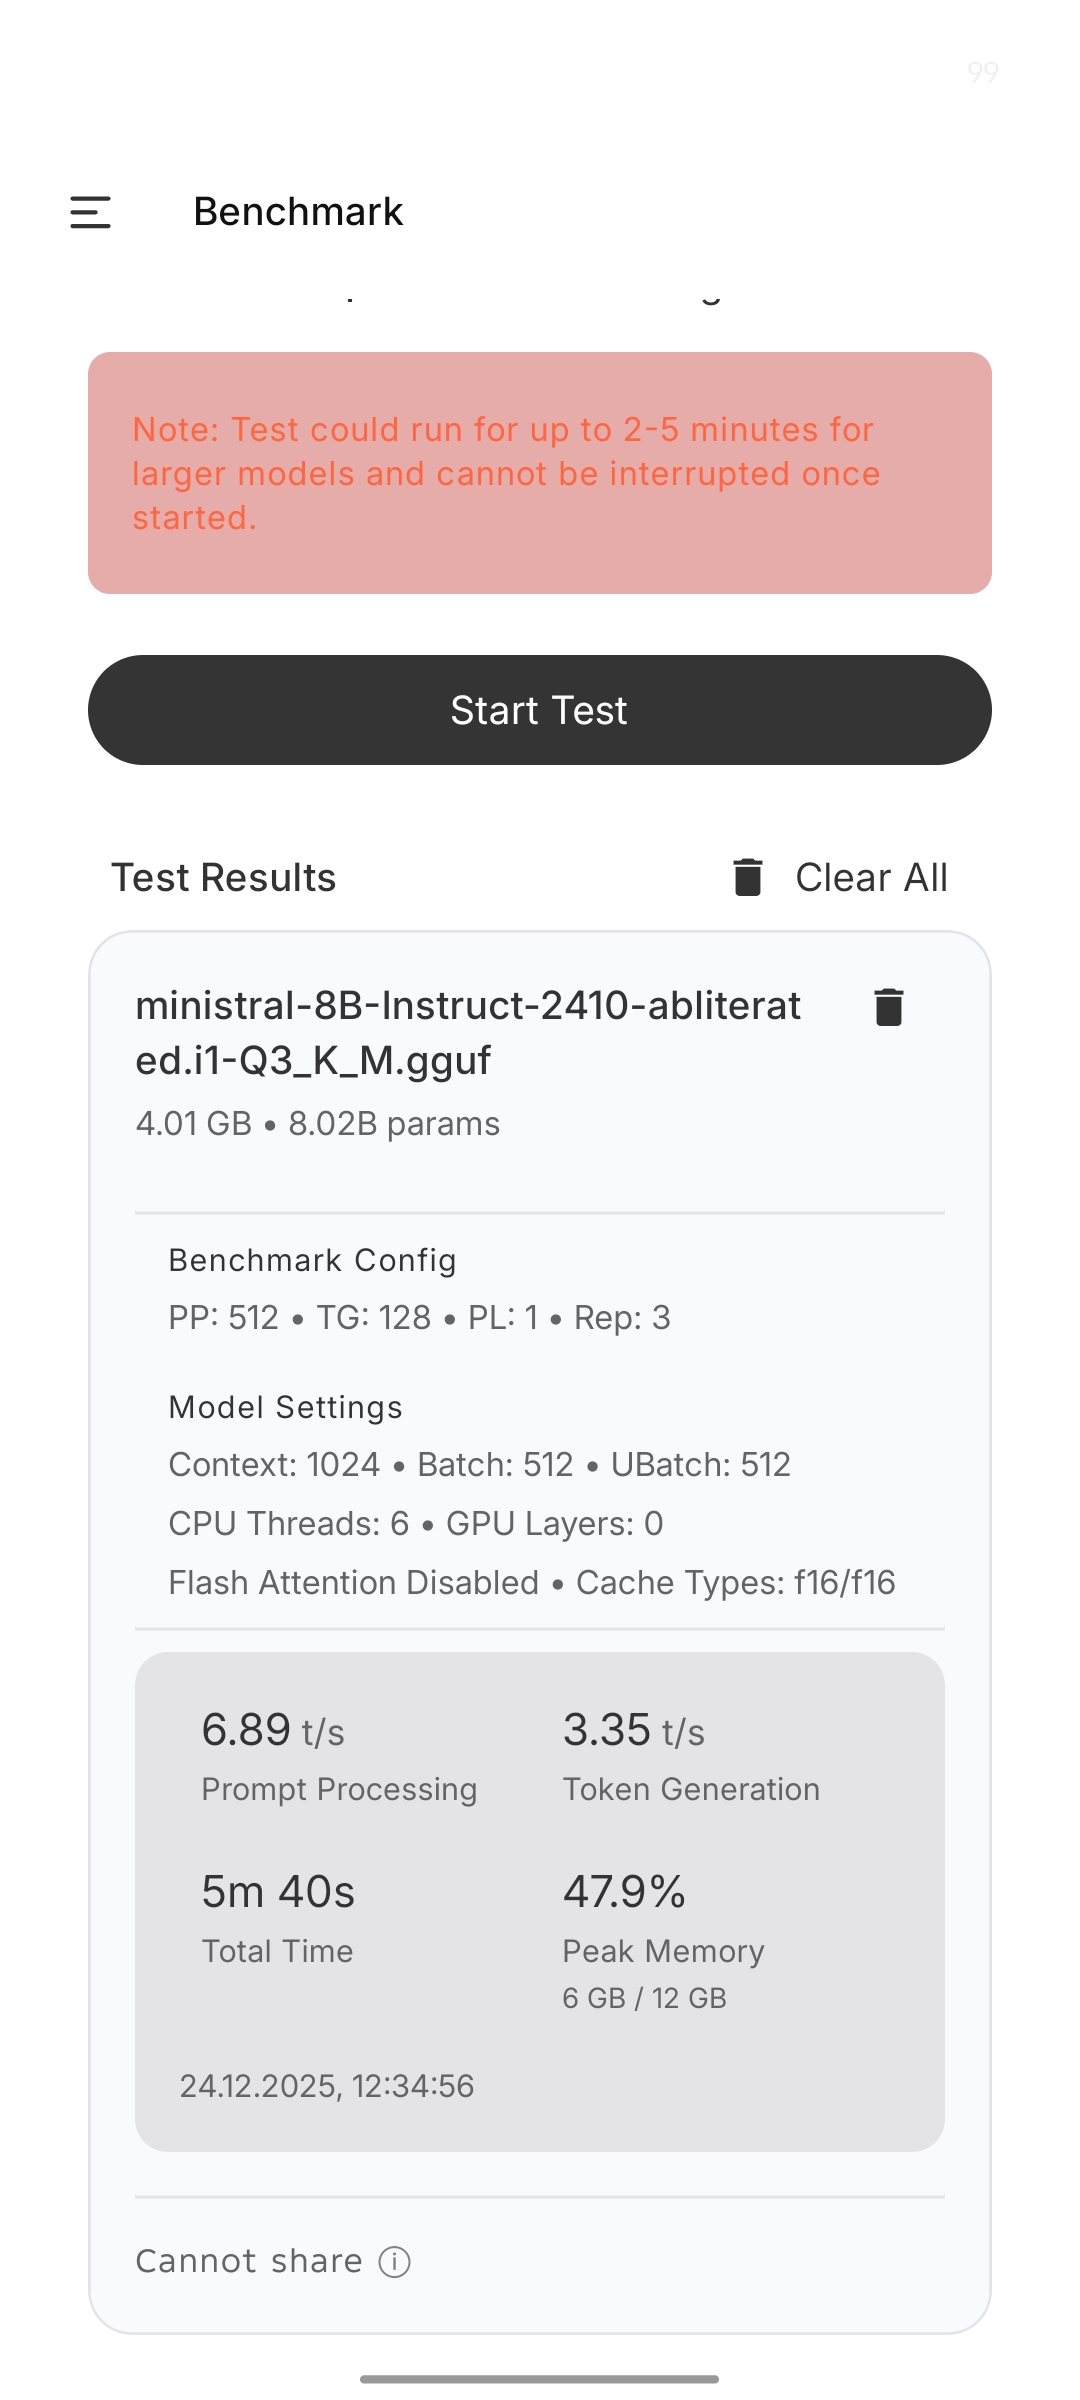Tap the Benchmark Config section heading
This screenshot has width=1080, height=2400.
(312, 1260)
